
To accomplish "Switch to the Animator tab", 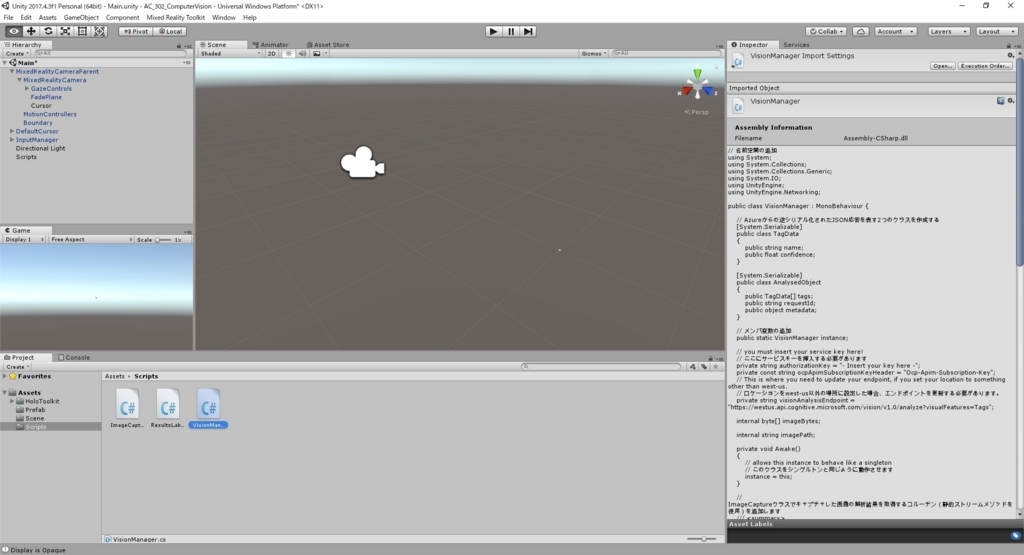I will [270, 44].
